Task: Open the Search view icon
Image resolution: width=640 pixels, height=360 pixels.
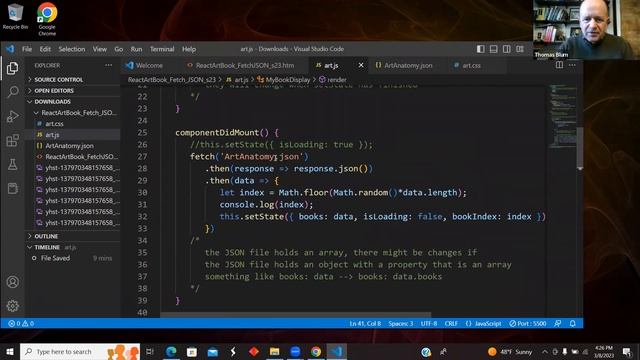Action: pos(12,92)
